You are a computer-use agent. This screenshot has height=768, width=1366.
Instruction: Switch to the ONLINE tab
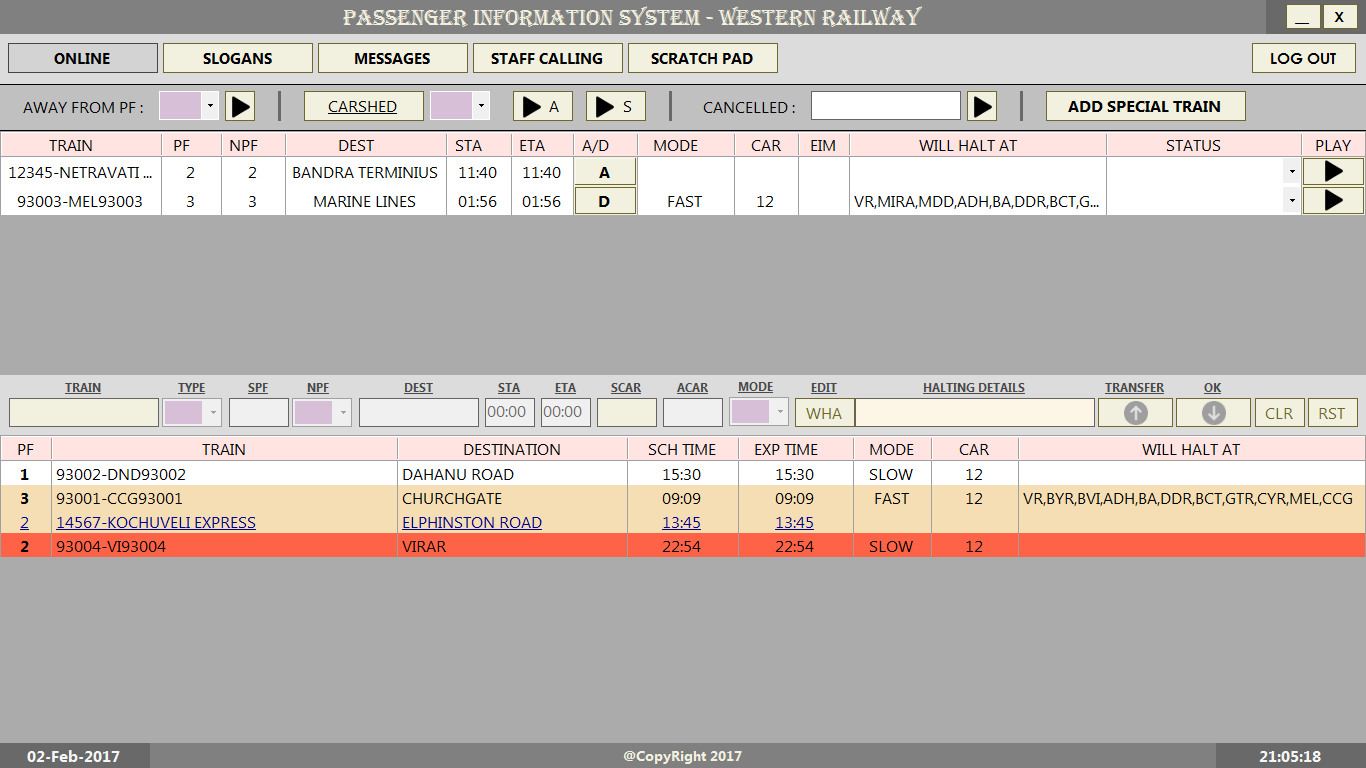click(x=82, y=58)
